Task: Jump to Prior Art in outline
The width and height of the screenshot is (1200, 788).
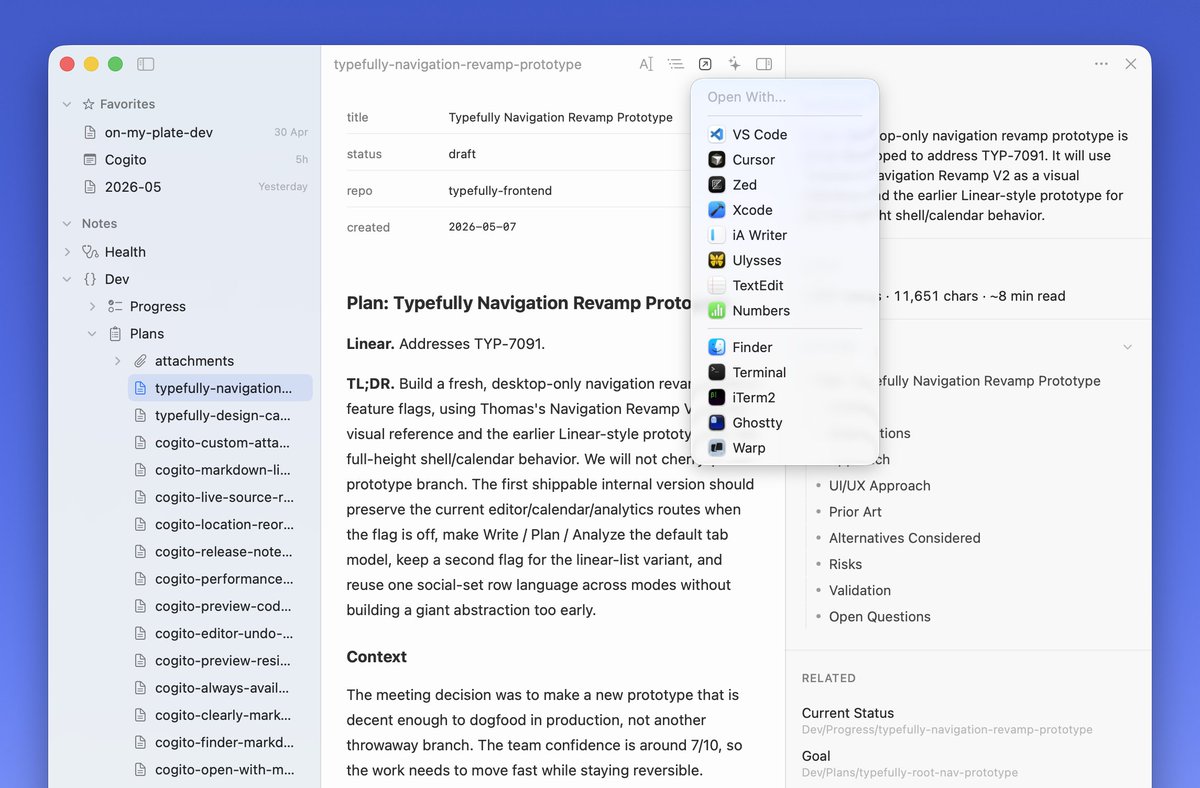Action: tap(855, 512)
